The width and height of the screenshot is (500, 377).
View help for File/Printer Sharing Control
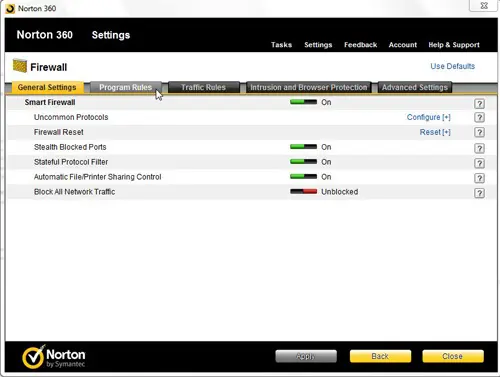pyautogui.click(x=479, y=178)
